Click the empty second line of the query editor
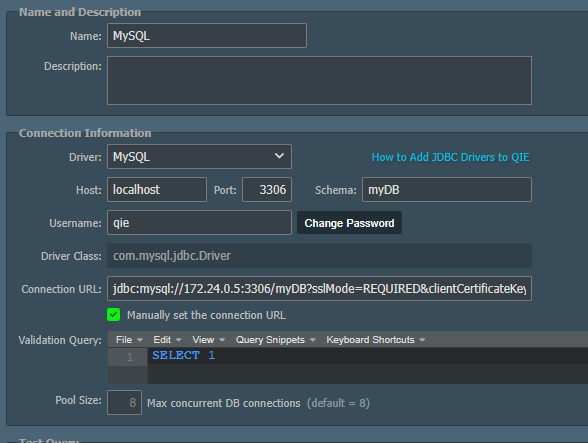This screenshot has height=443, width=588. 368,374
